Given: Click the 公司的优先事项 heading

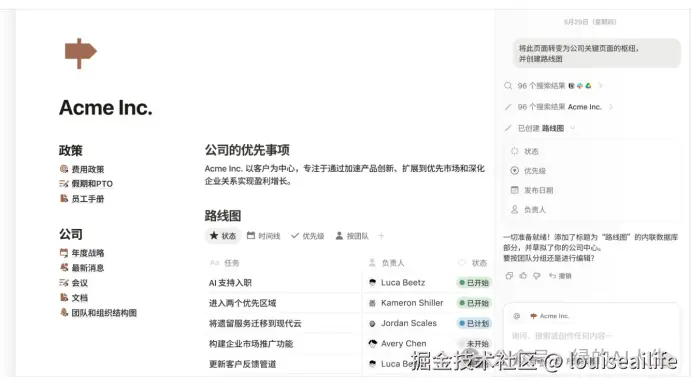Looking at the screenshot, I should click(247, 150).
